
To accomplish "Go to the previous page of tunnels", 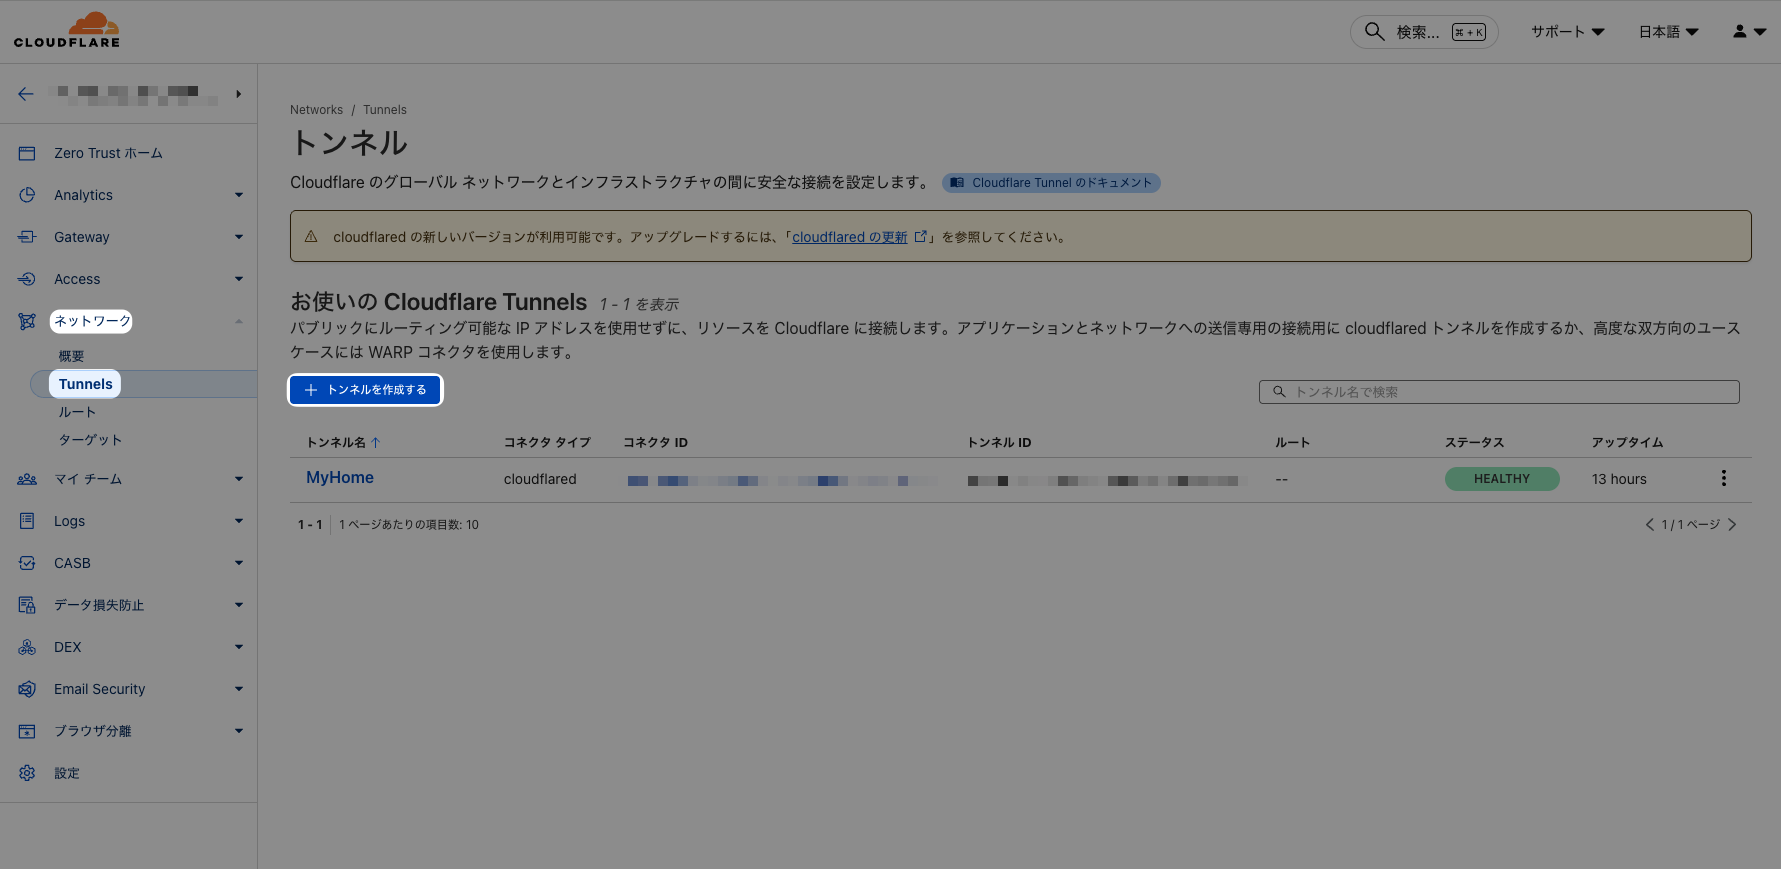I will click(x=1649, y=525).
